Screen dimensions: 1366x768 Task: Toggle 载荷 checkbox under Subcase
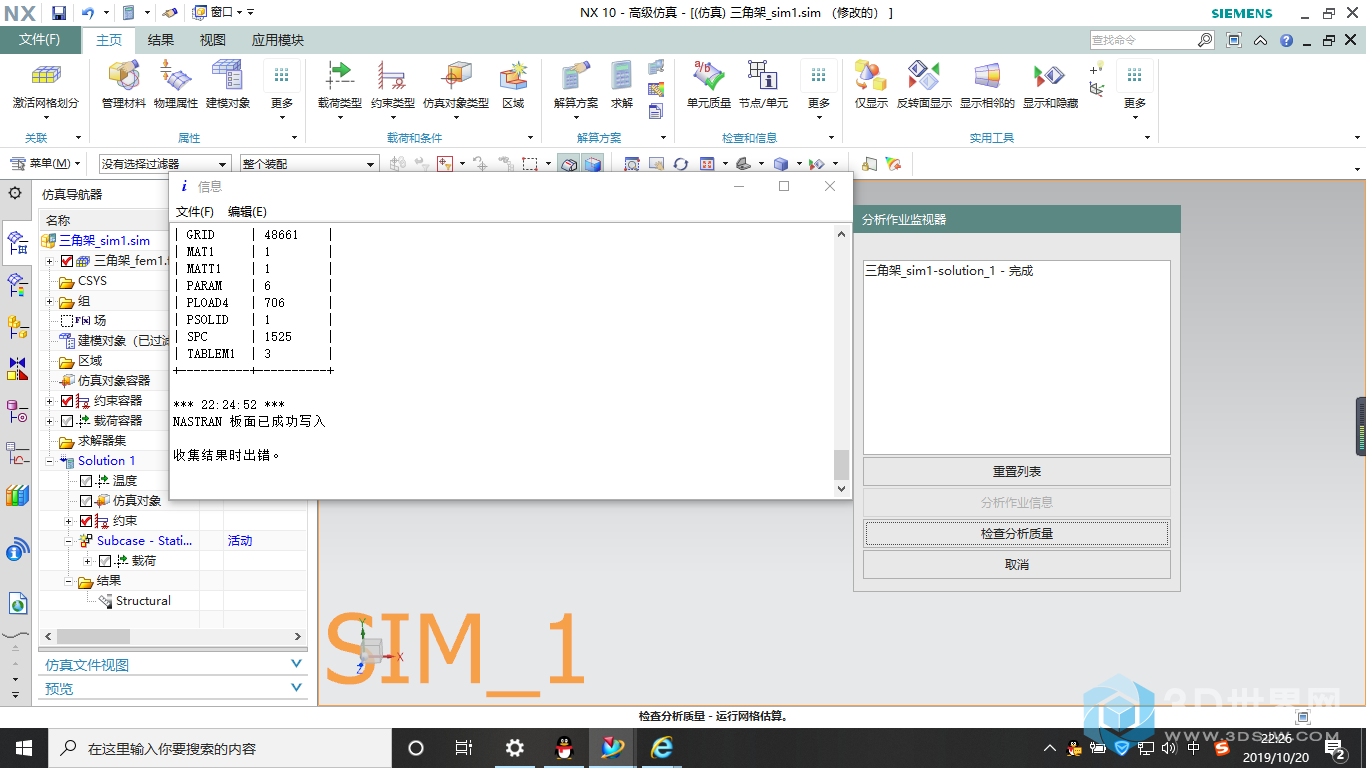click(x=104, y=561)
